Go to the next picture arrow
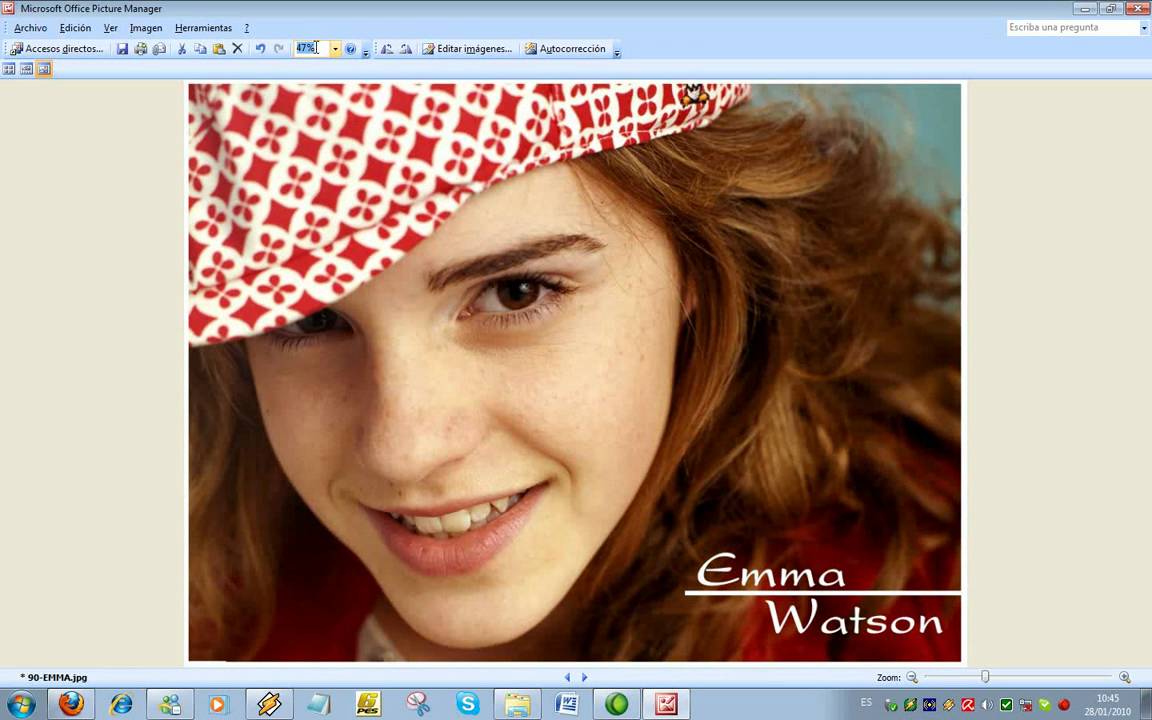 pyautogui.click(x=585, y=677)
